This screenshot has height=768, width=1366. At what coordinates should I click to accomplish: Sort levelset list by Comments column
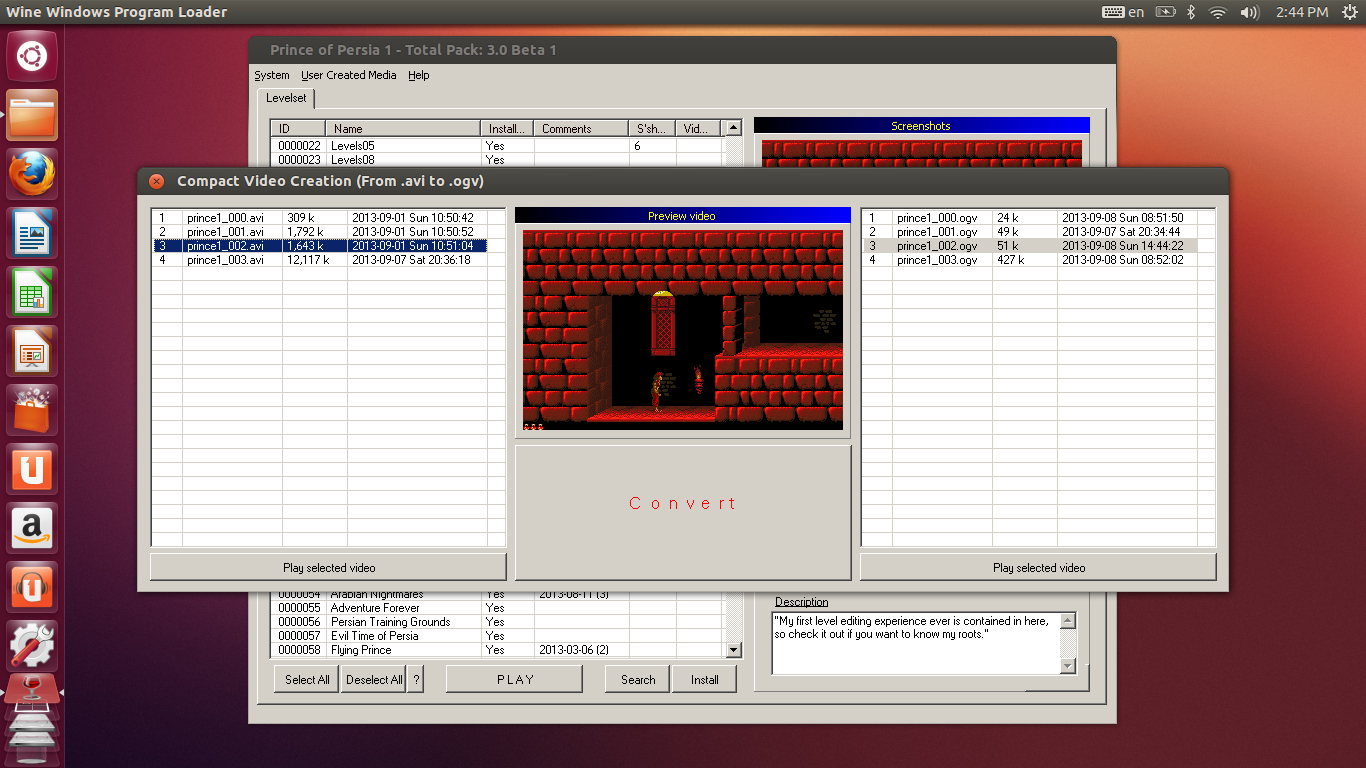[x=581, y=128]
